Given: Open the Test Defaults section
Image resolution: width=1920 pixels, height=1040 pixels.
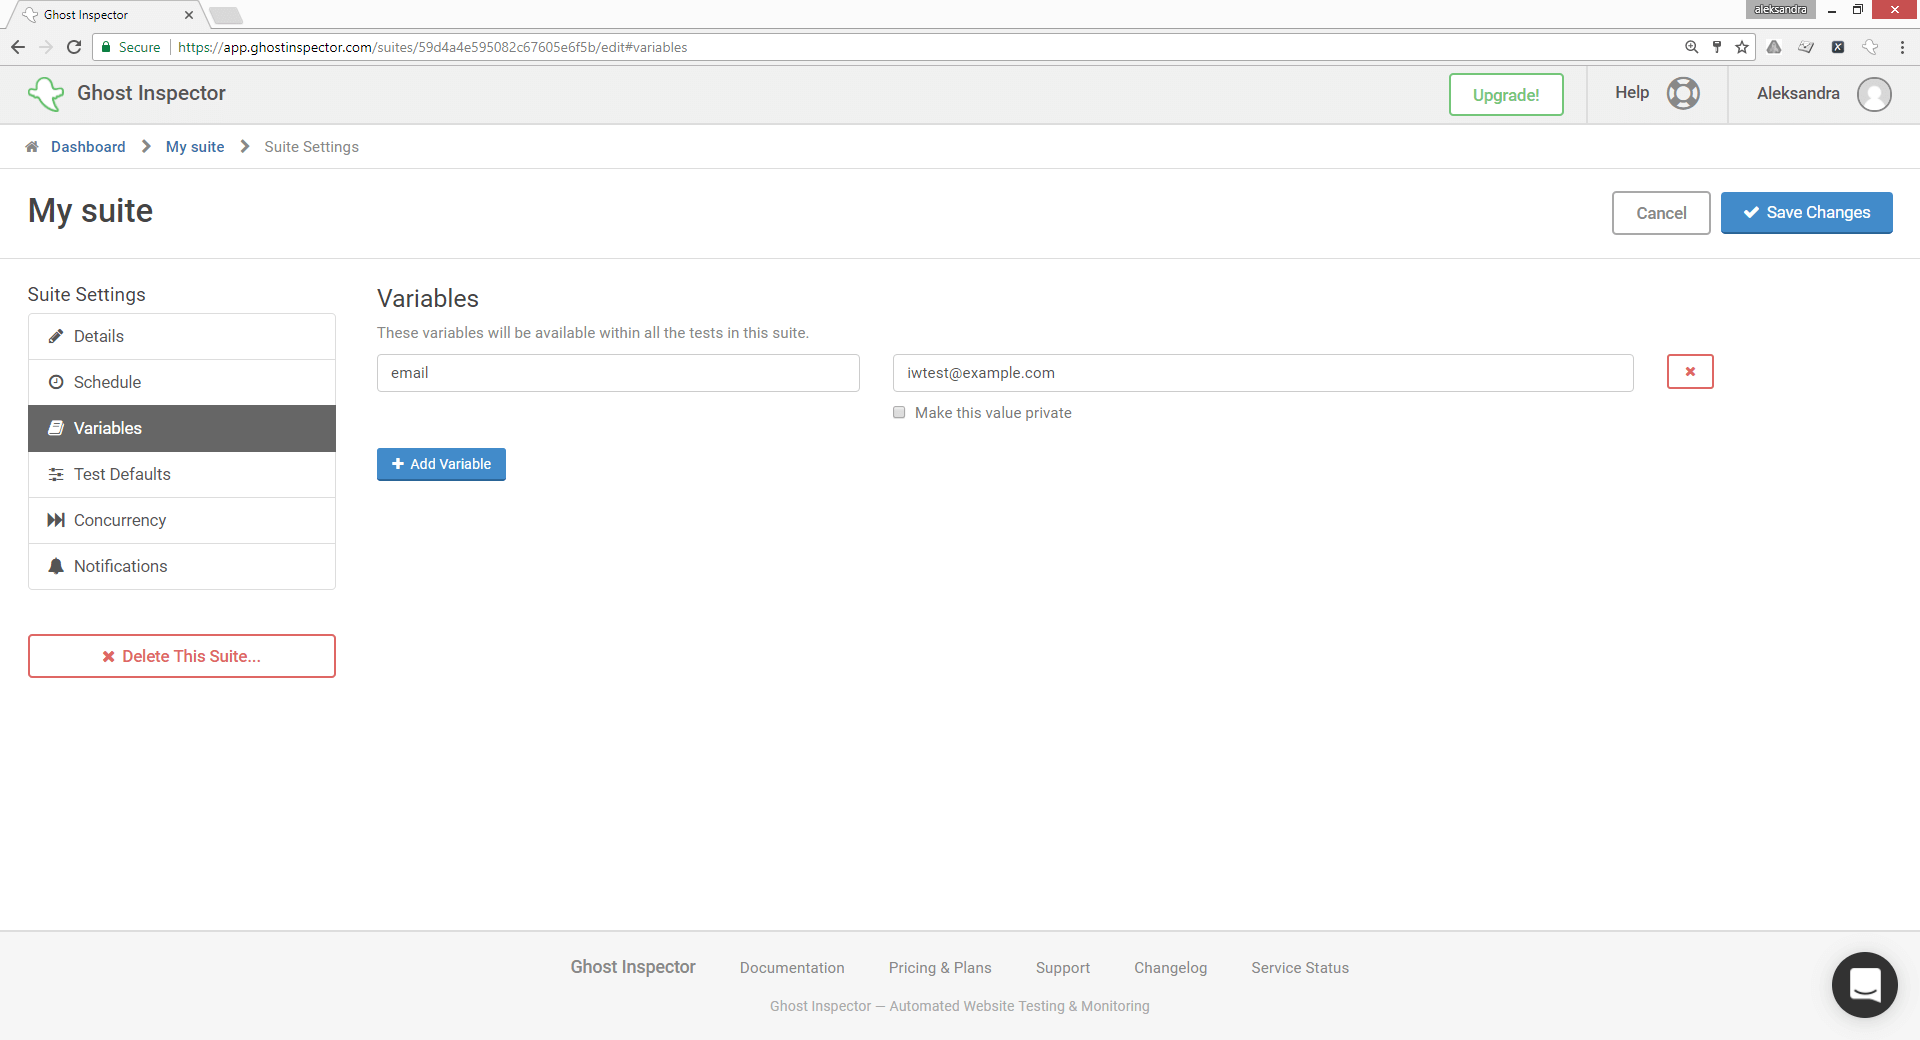Looking at the screenshot, I should (182, 474).
